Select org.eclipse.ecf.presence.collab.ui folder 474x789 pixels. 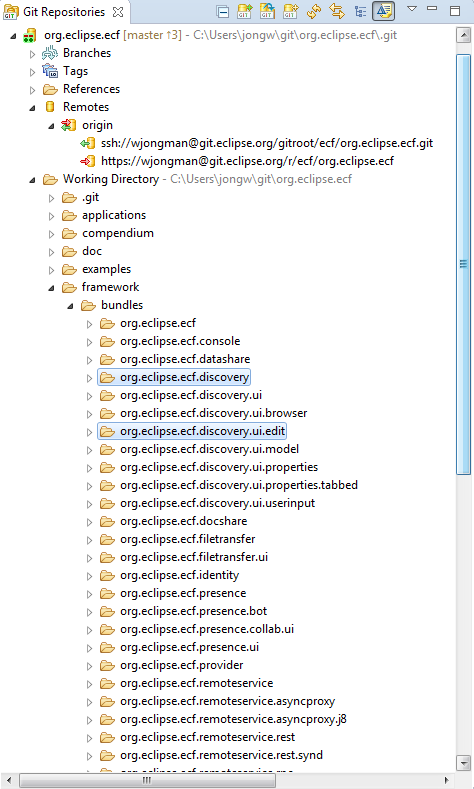coord(207,629)
